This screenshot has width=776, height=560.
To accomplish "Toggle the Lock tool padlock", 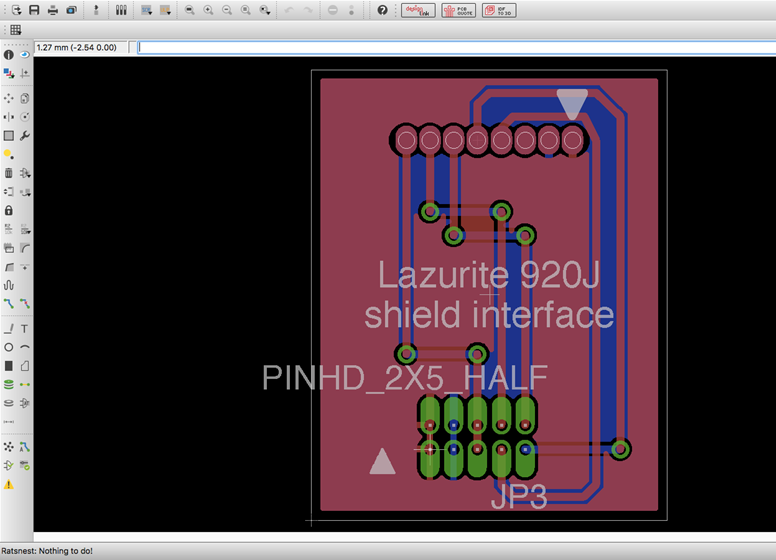I will 8,211.
